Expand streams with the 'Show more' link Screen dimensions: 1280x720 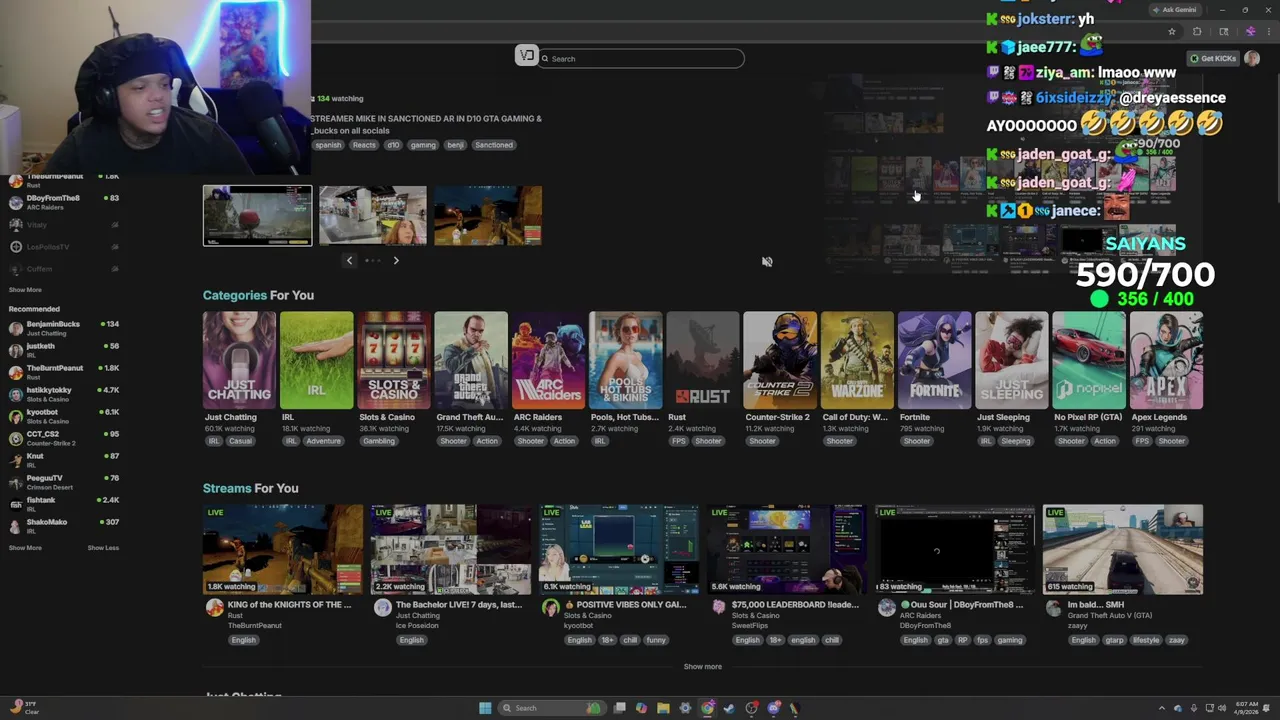pos(702,667)
